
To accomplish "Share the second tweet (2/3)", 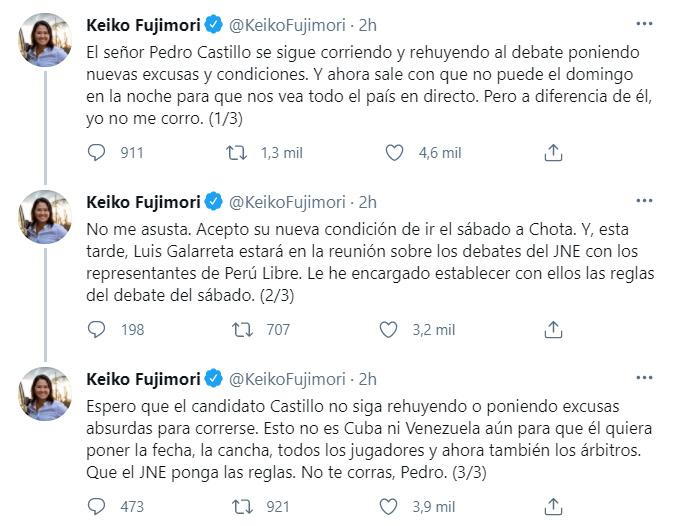I will pos(553,329).
